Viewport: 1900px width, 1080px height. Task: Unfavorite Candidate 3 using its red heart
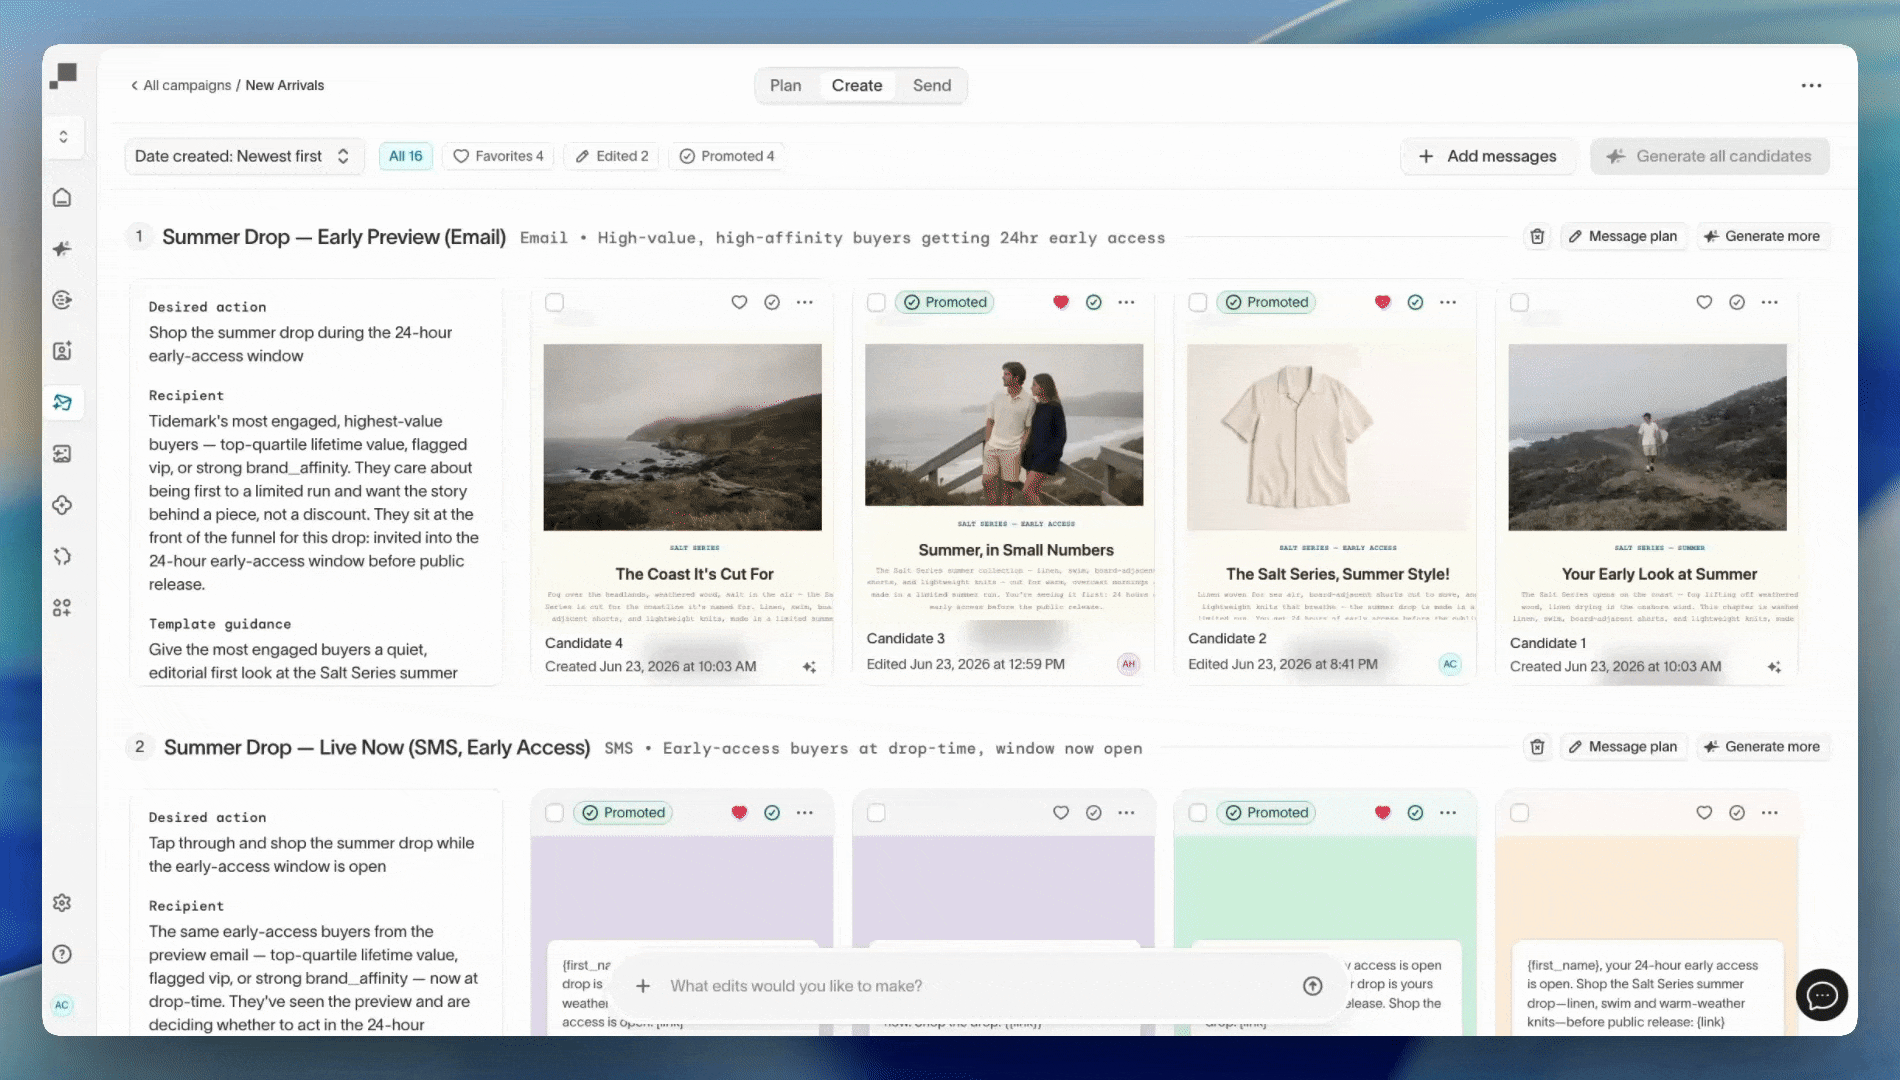[1061, 302]
